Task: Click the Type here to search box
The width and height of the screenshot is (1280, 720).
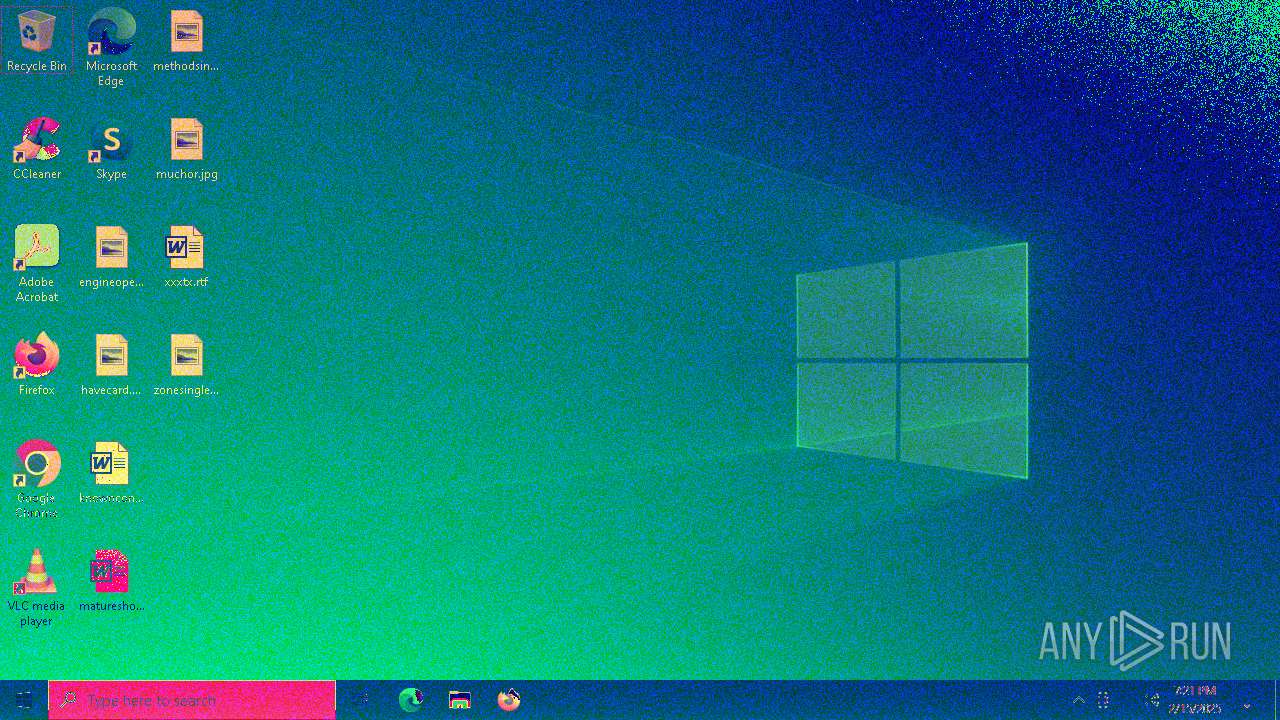Action: (x=192, y=700)
